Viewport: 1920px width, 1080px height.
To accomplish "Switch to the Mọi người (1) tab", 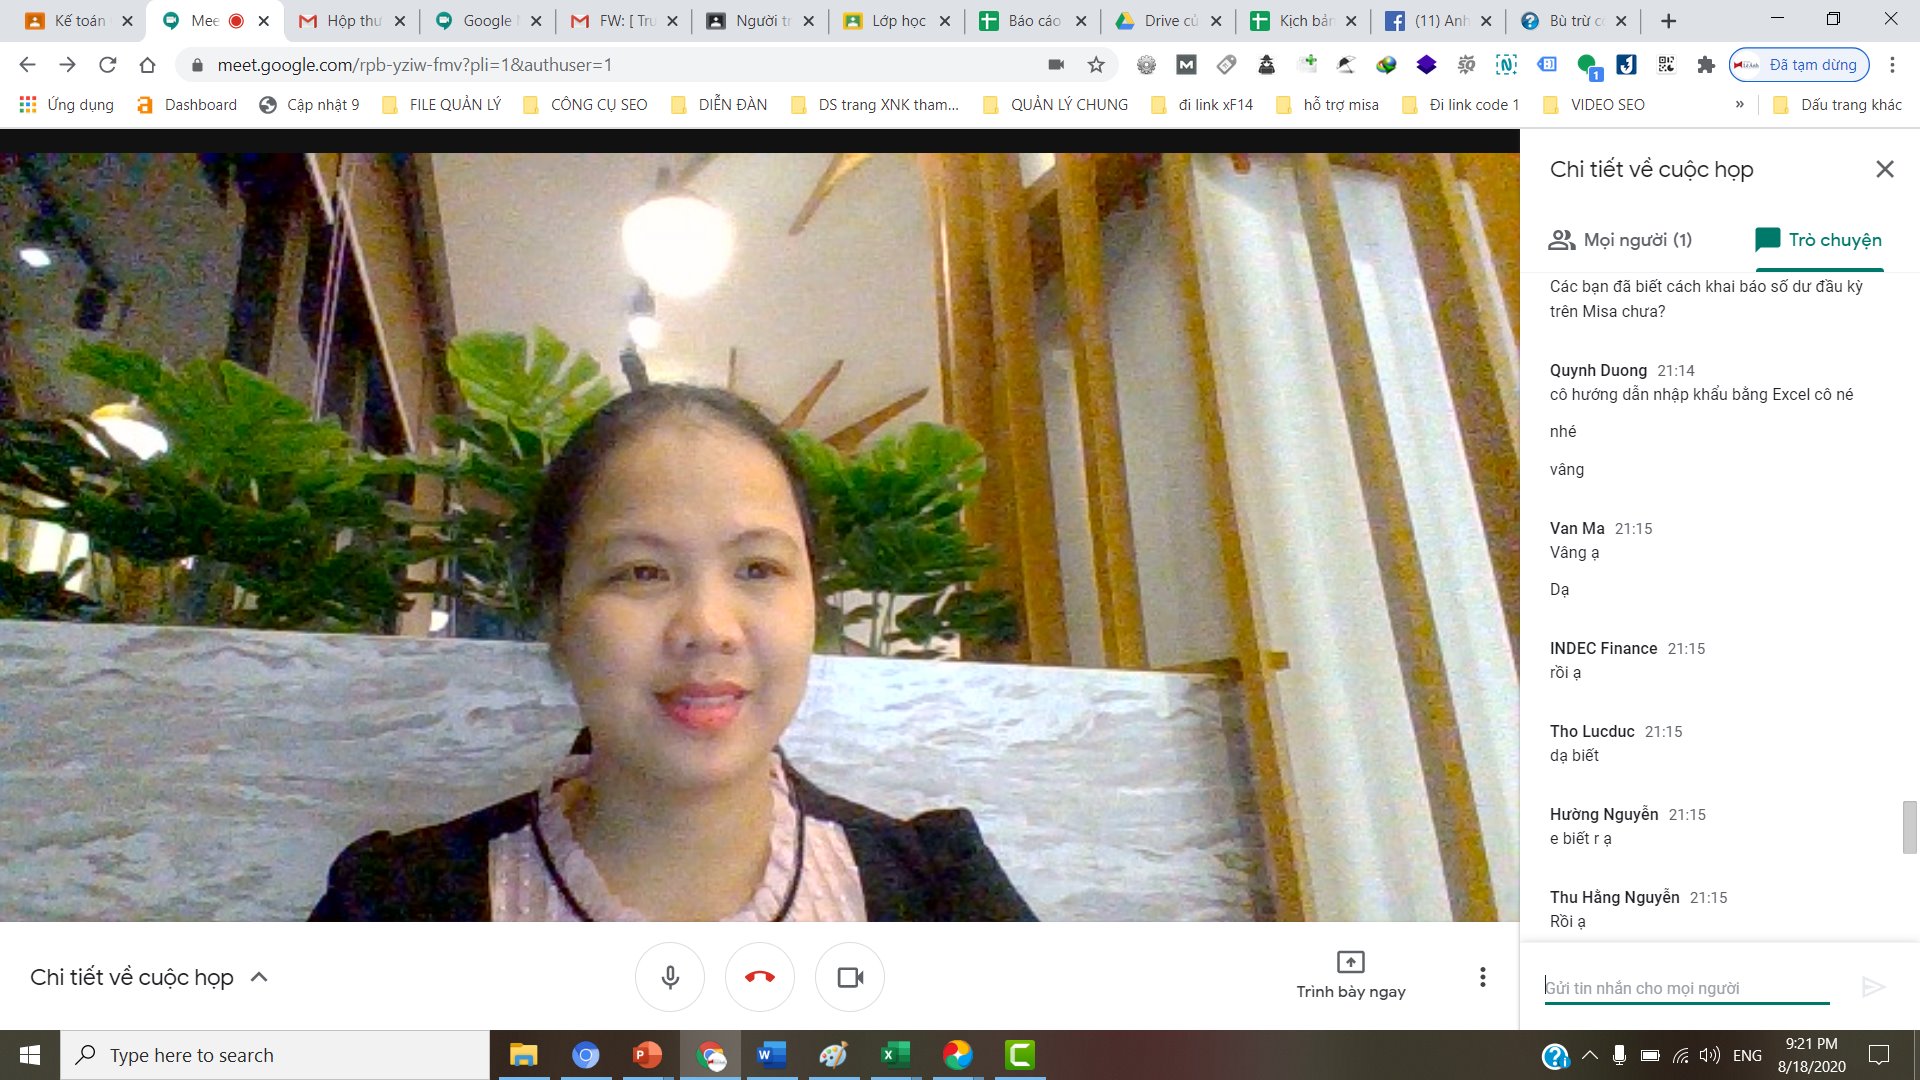I will click(x=1620, y=240).
